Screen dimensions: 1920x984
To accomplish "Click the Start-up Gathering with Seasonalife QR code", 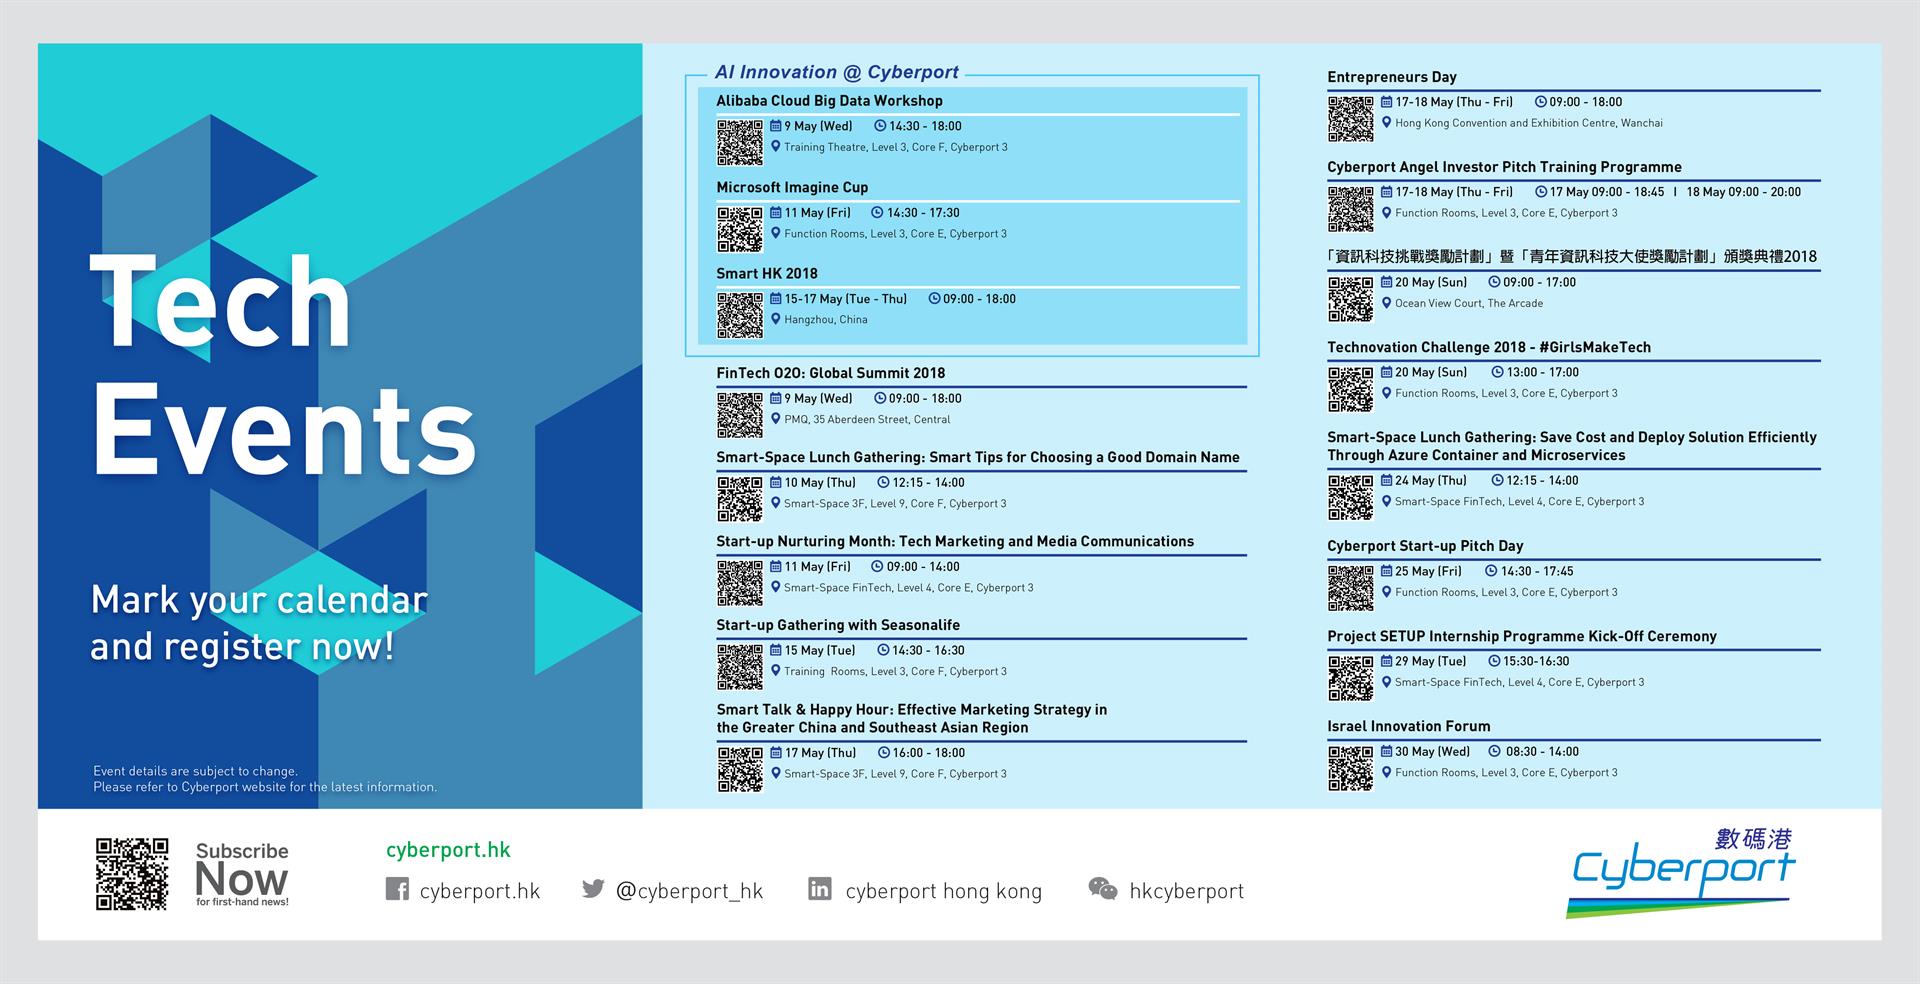I will (x=740, y=666).
